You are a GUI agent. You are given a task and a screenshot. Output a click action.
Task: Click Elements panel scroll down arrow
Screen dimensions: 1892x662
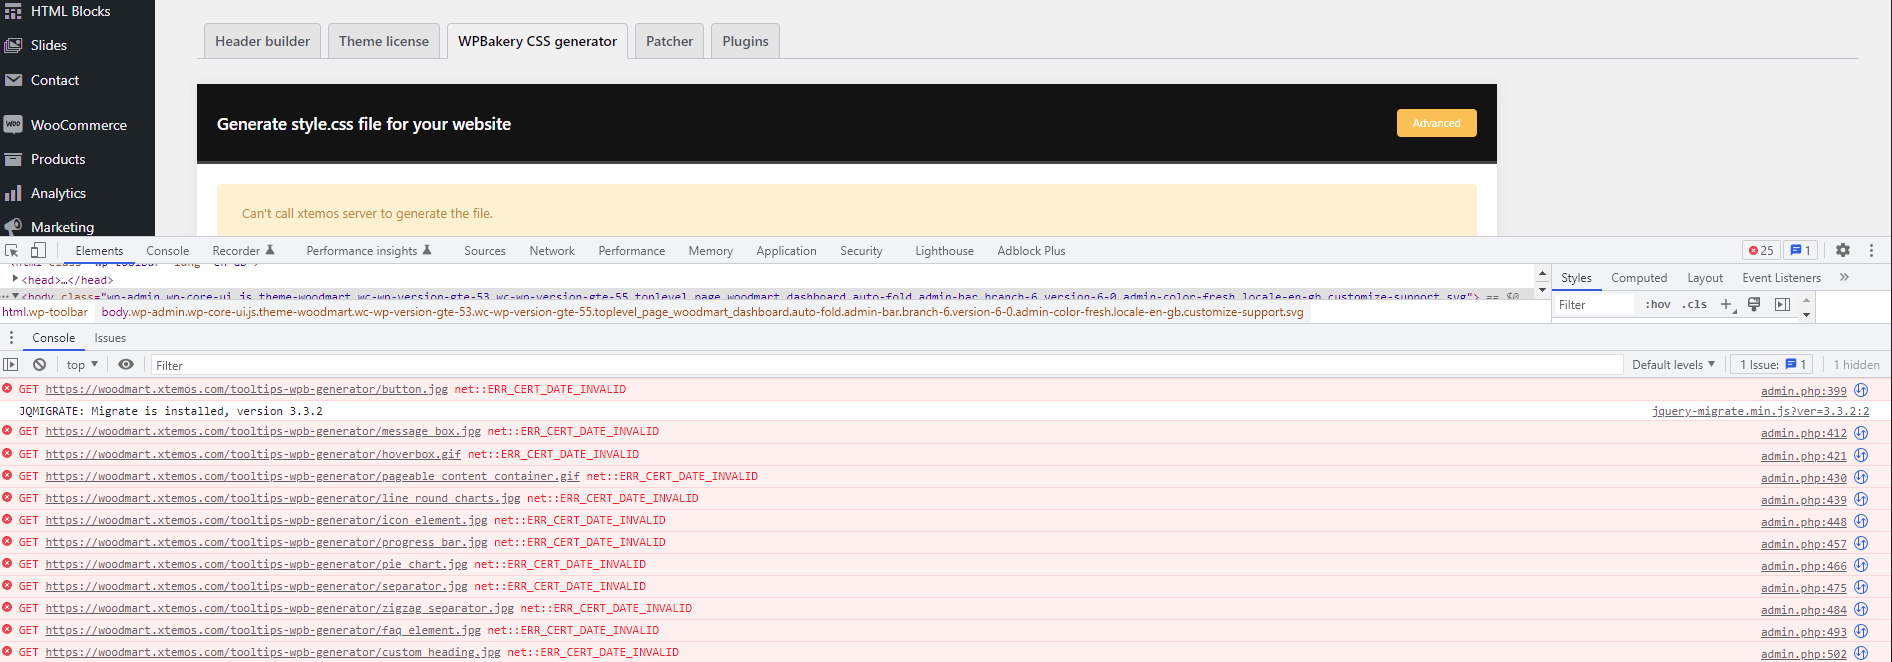pos(1542,290)
